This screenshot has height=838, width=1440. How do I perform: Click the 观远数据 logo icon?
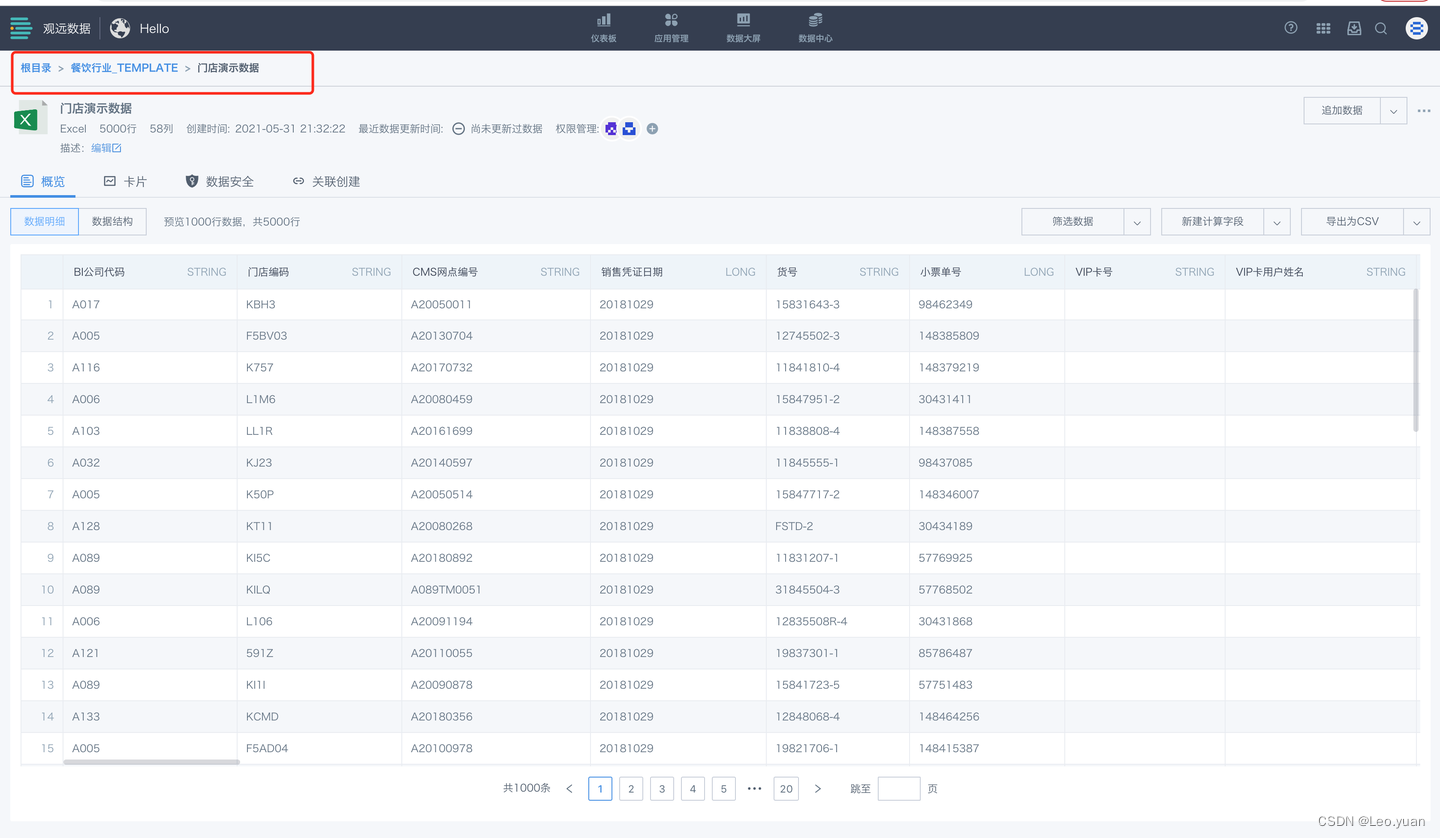pyautogui.click(x=21, y=28)
